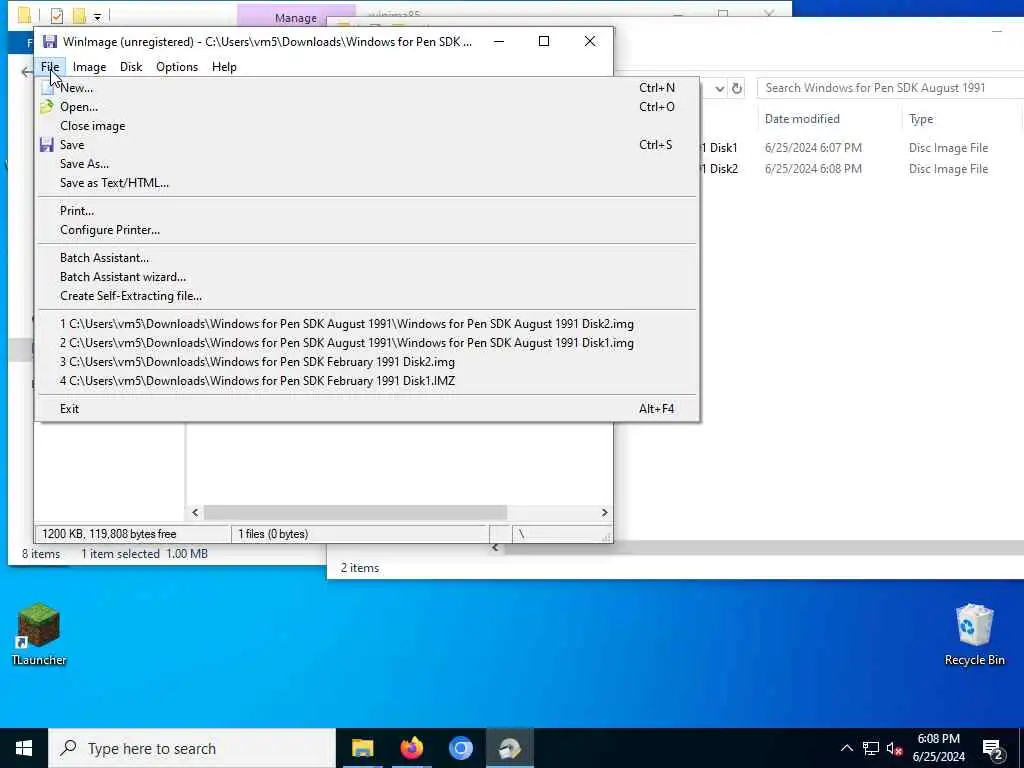Viewport: 1024px width, 768px height.
Task: Click WinImage title bar floppy icon
Action: click(x=50, y=42)
